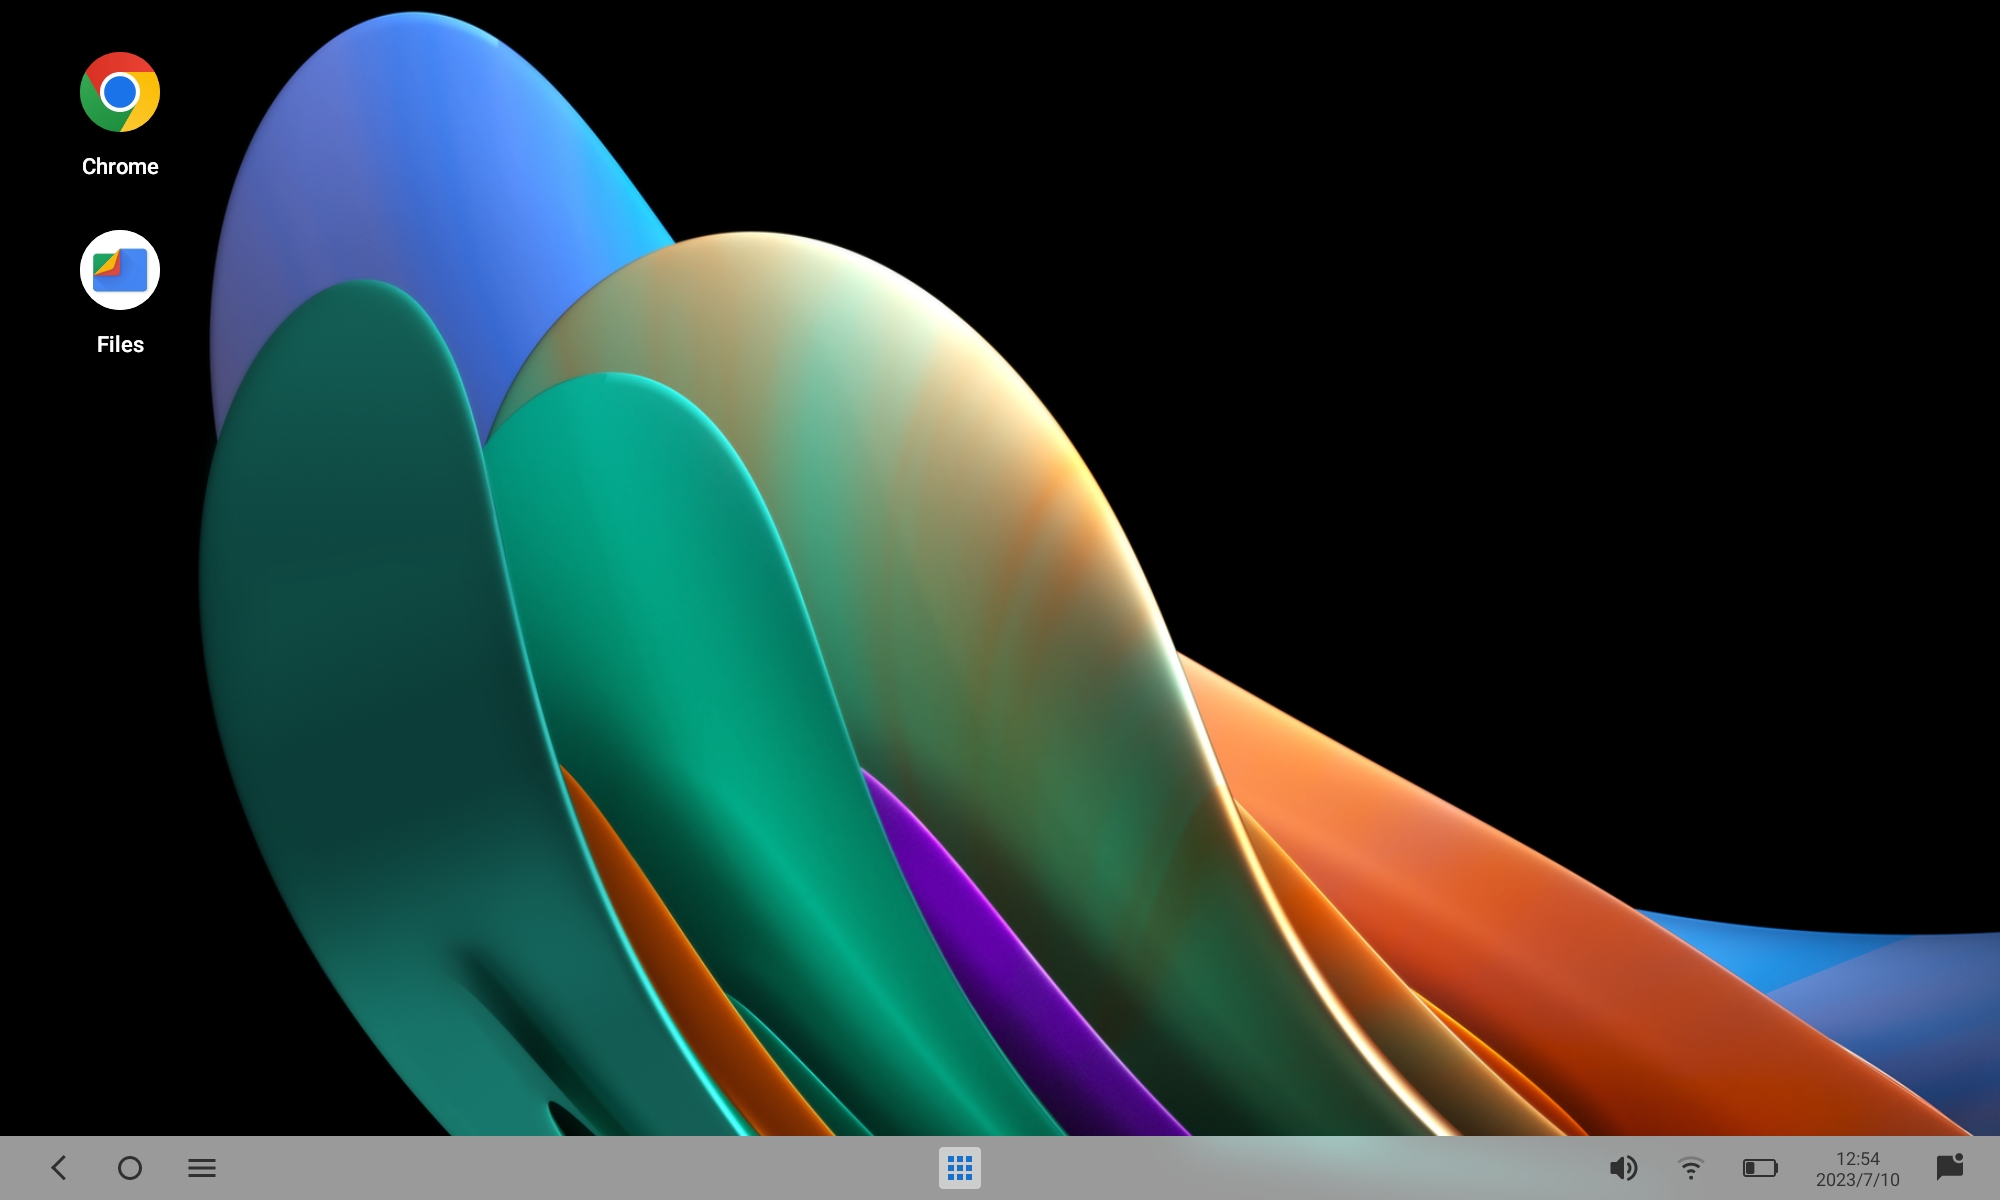Click the volume speaker icon
Screen dimensions: 2000x1200
click(x=1623, y=1168)
